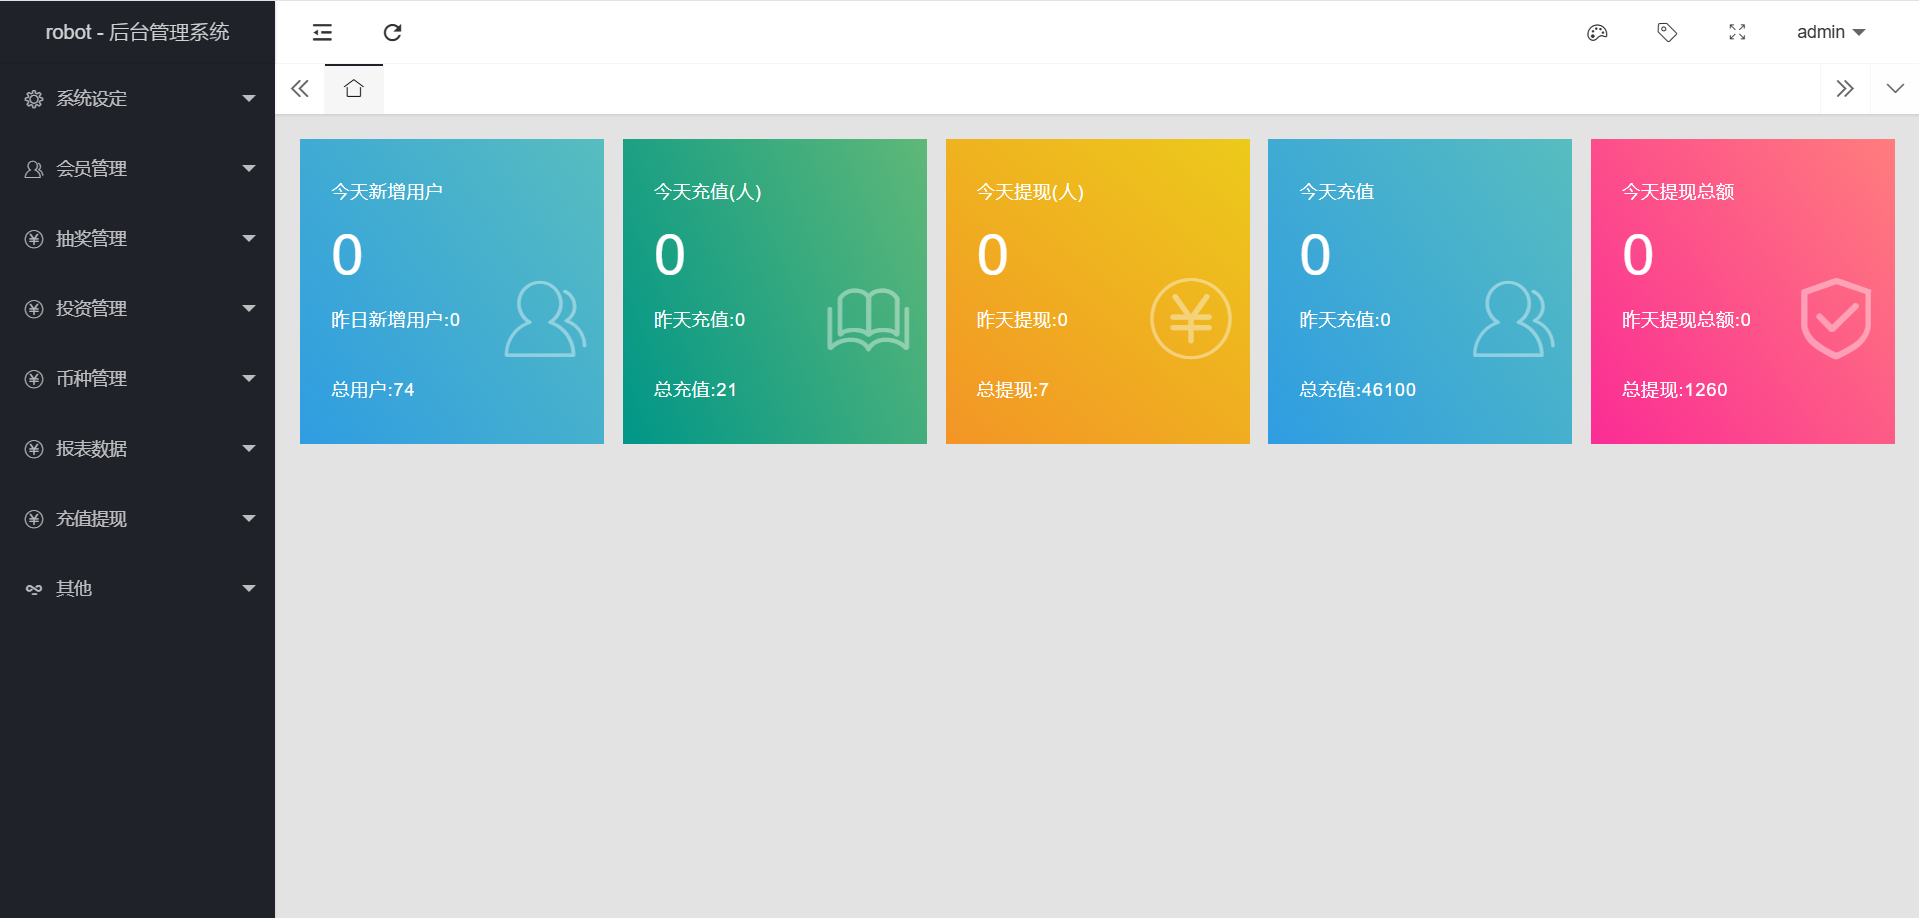Select the home tab
Screen dimensions: 1919x918
point(353,89)
